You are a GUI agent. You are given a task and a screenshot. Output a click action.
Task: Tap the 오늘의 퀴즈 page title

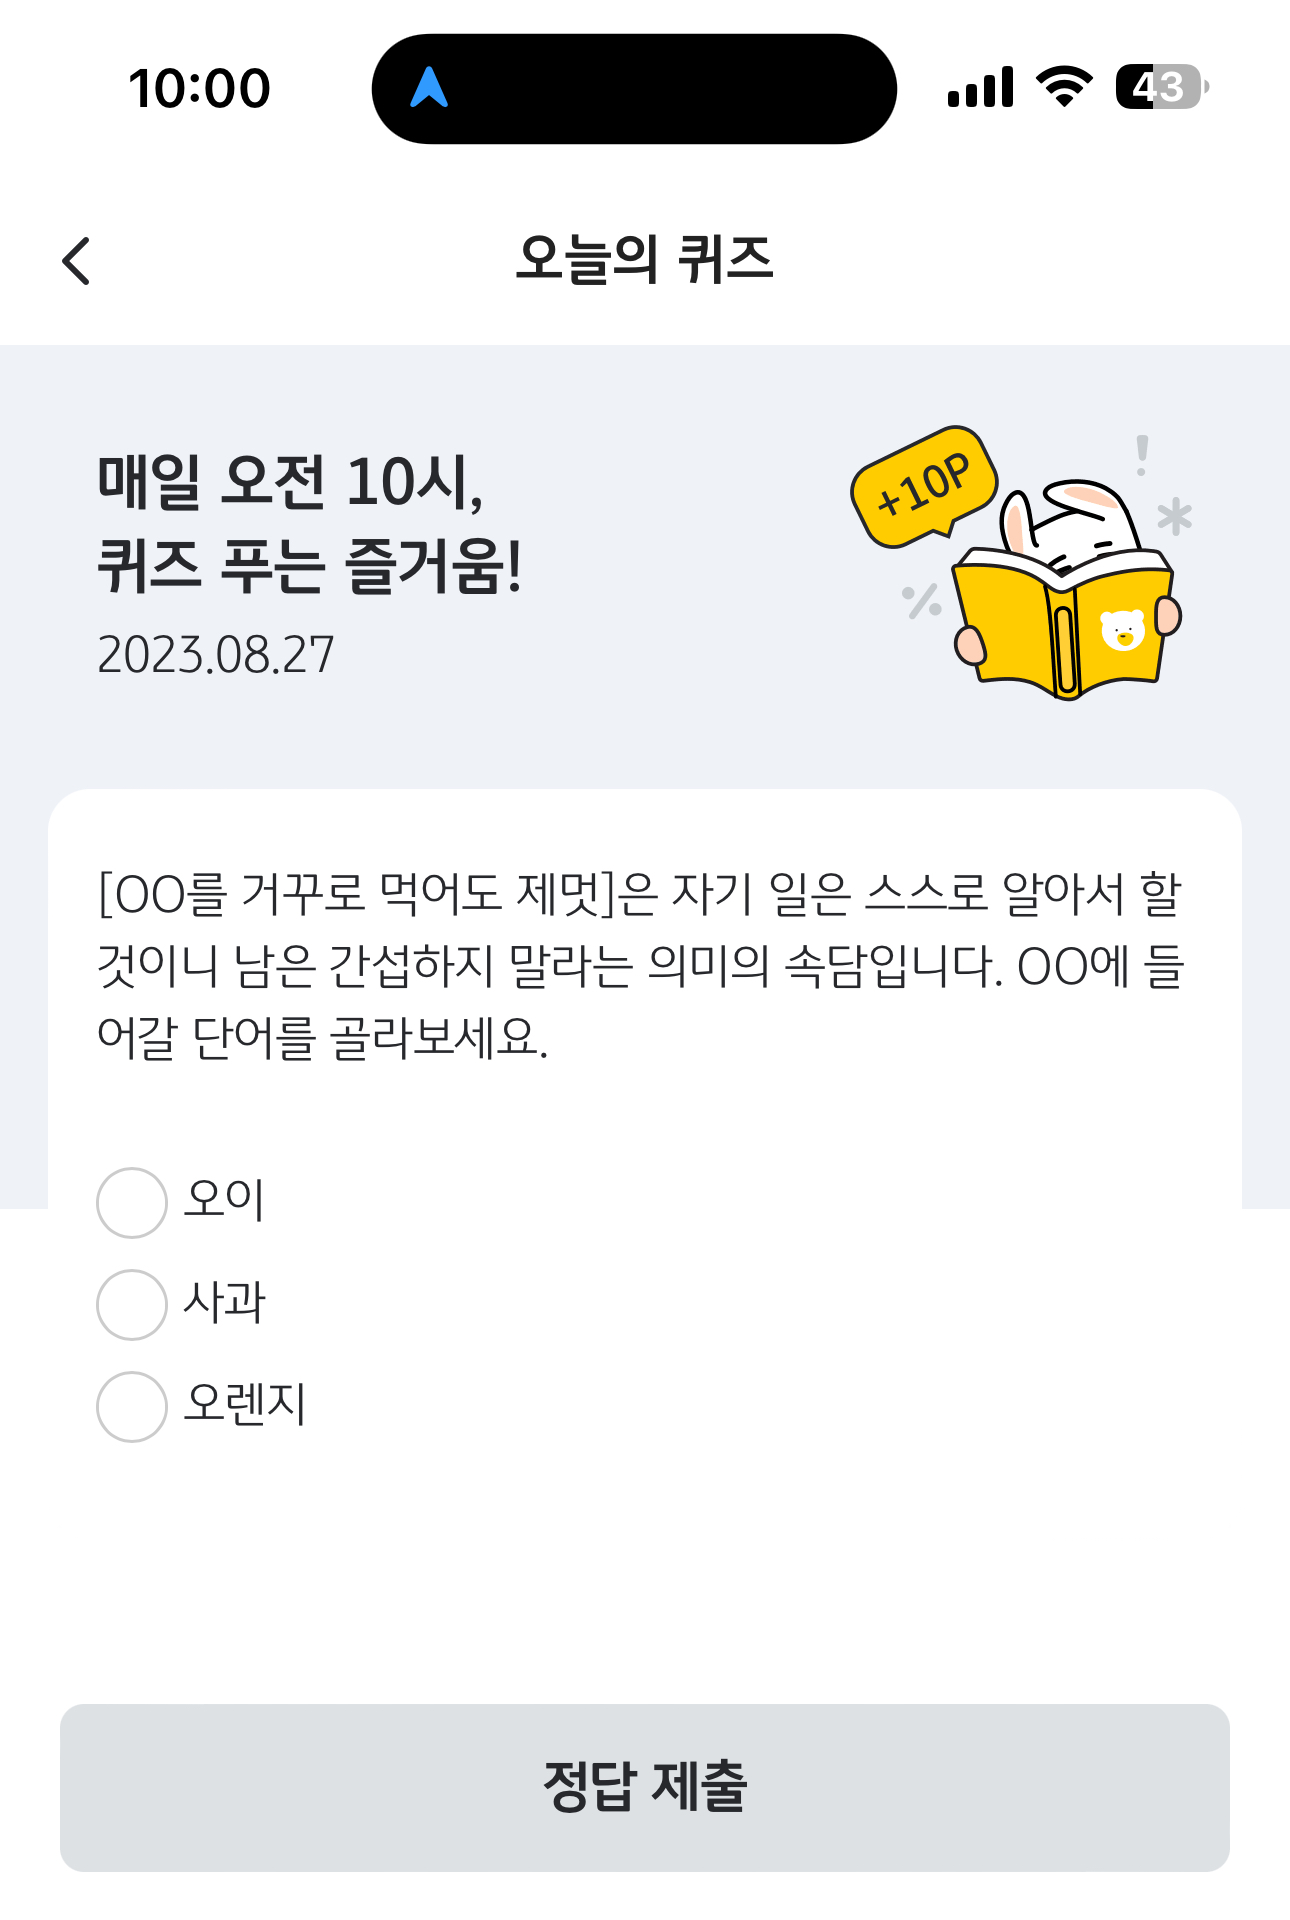click(645, 260)
